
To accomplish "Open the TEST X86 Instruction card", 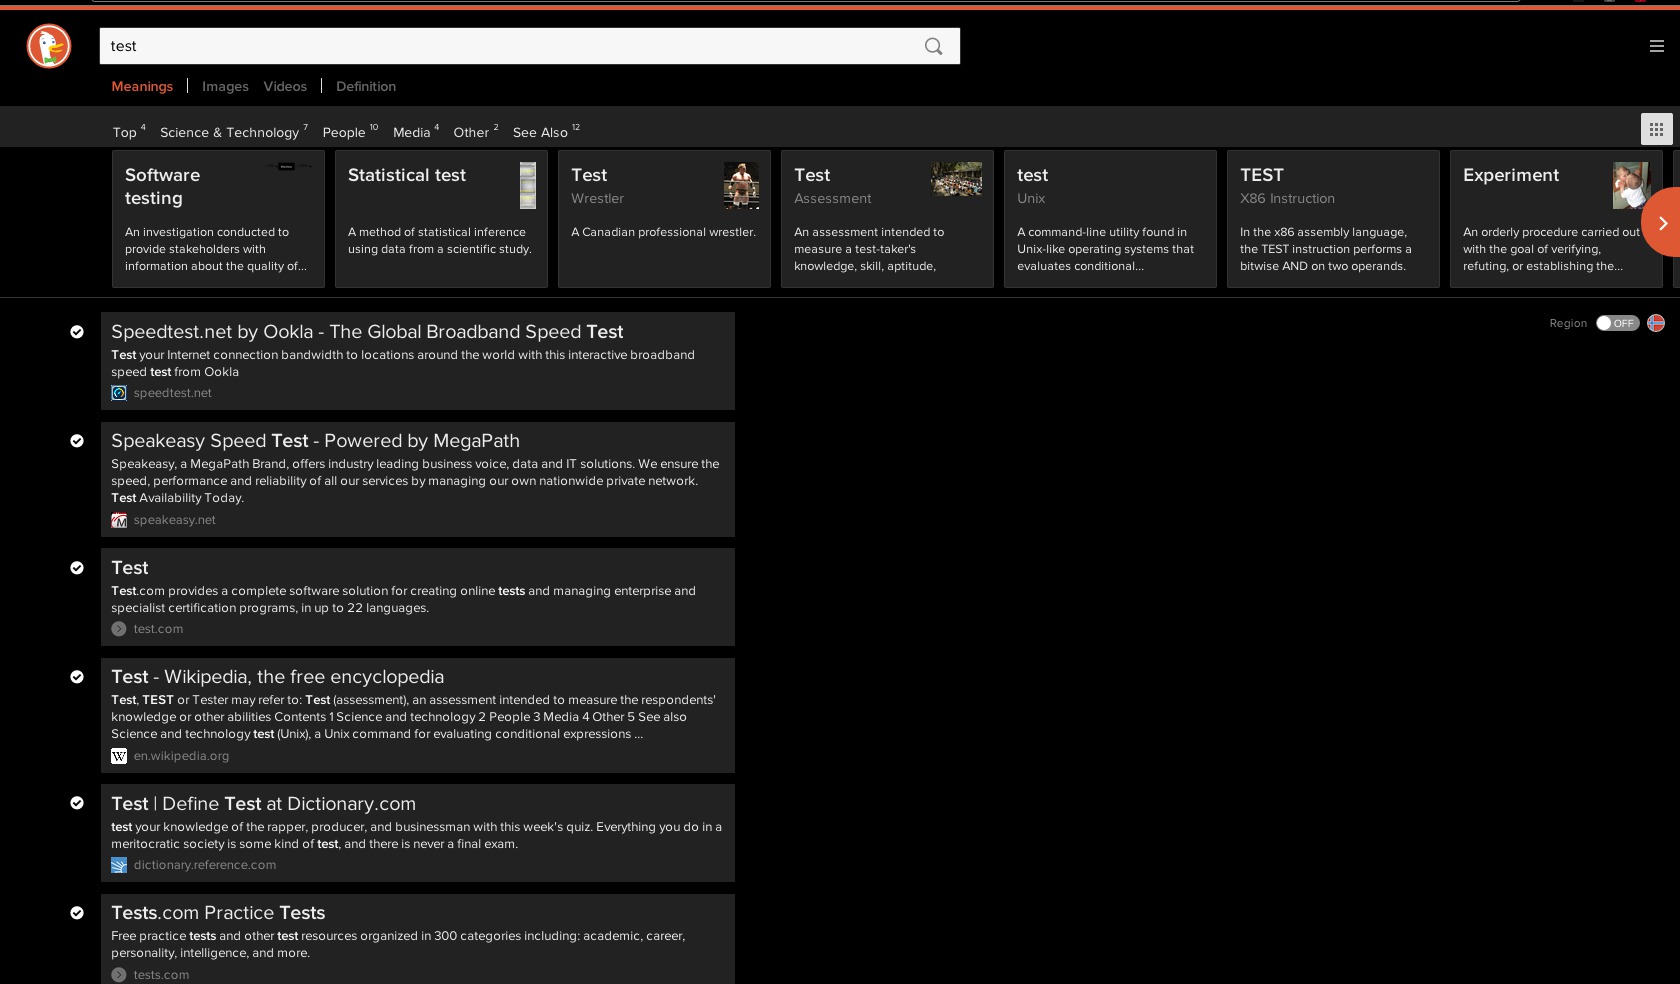I will pos(1333,219).
